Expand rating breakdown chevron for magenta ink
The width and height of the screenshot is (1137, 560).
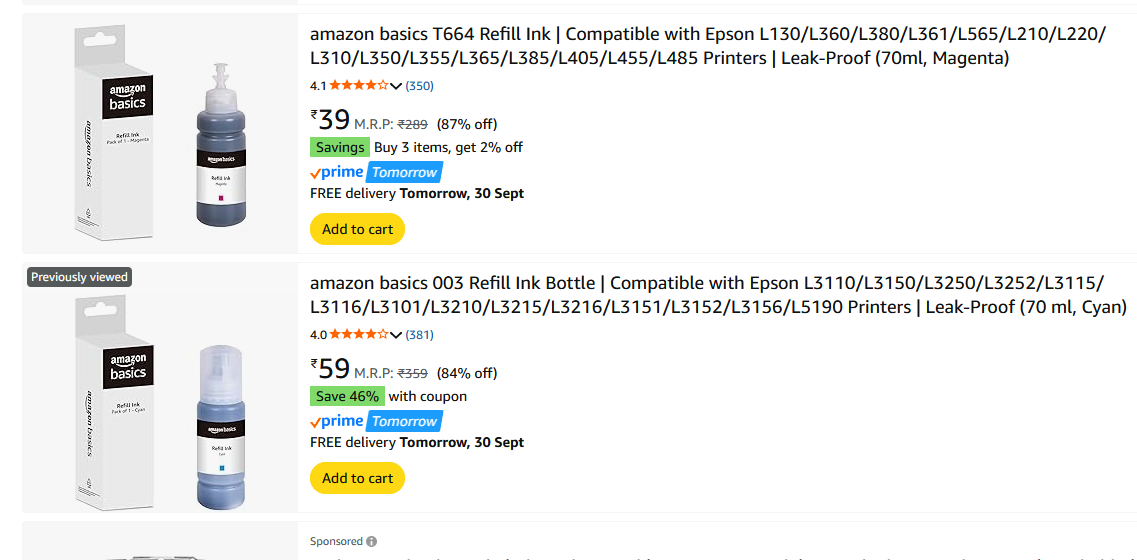coord(396,86)
